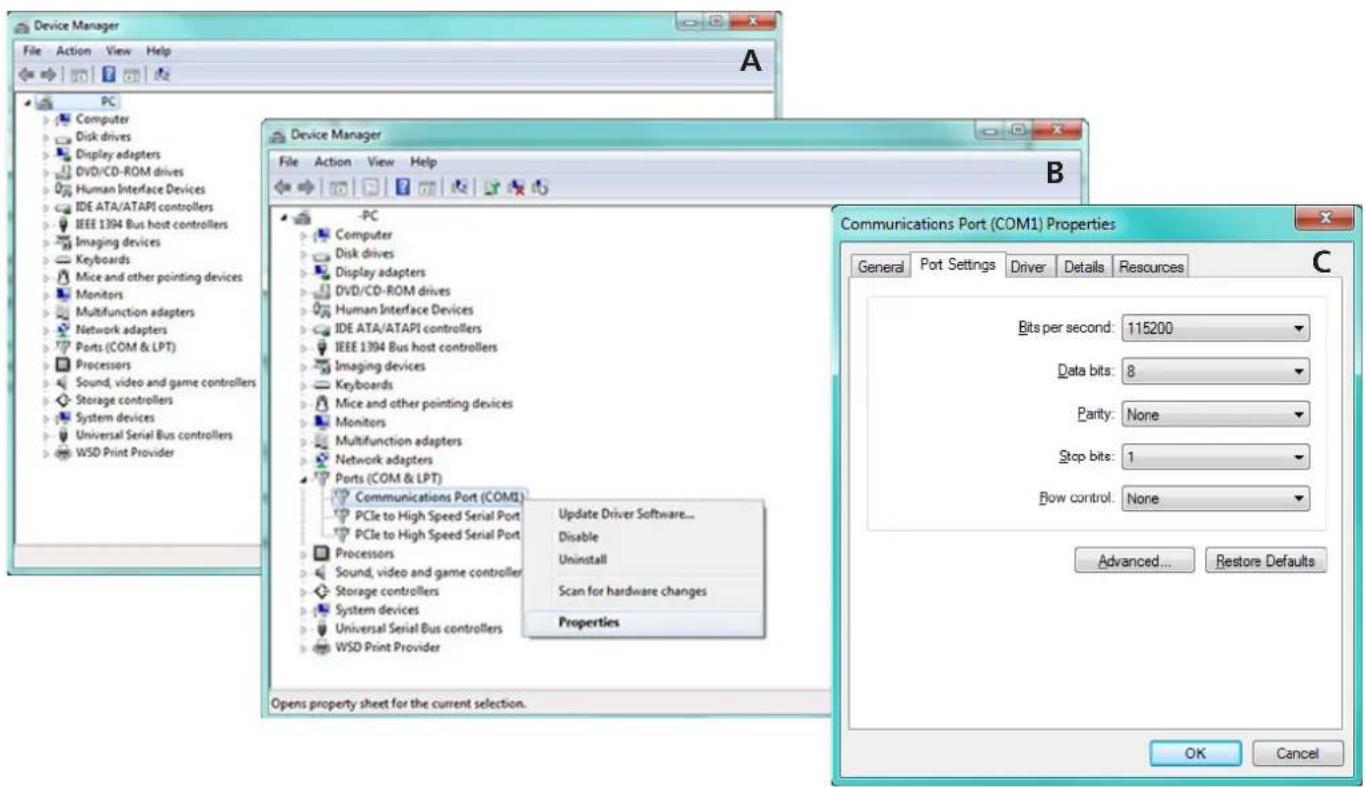This screenshot has width=1365, height=787.
Task: Open Help menu in rear Device Manager
Action: [158, 50]
